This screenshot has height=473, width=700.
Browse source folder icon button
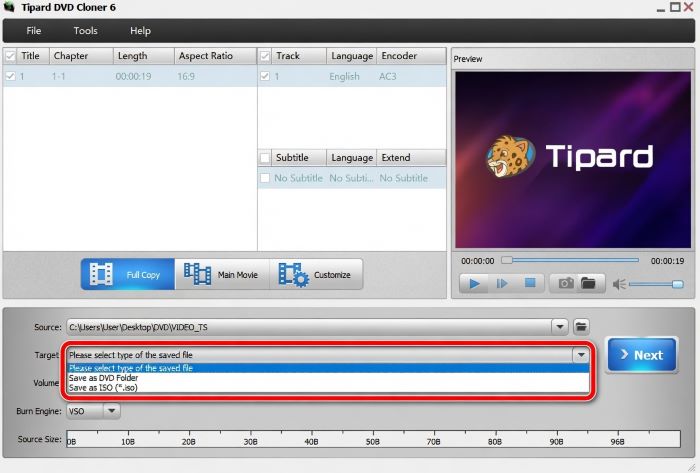click(581, 327)
